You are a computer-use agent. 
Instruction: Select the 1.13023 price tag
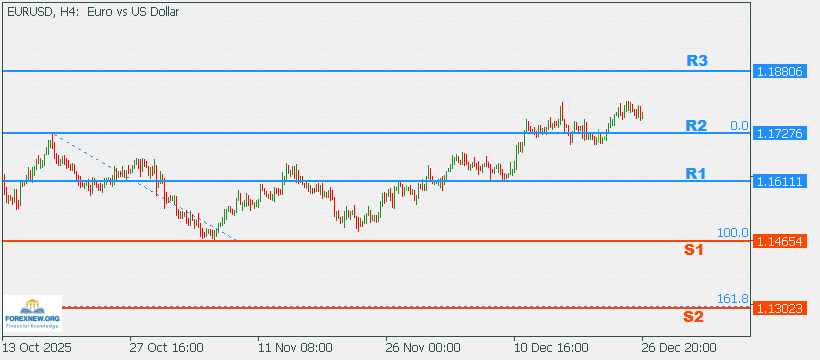click(x=779, y=308)
